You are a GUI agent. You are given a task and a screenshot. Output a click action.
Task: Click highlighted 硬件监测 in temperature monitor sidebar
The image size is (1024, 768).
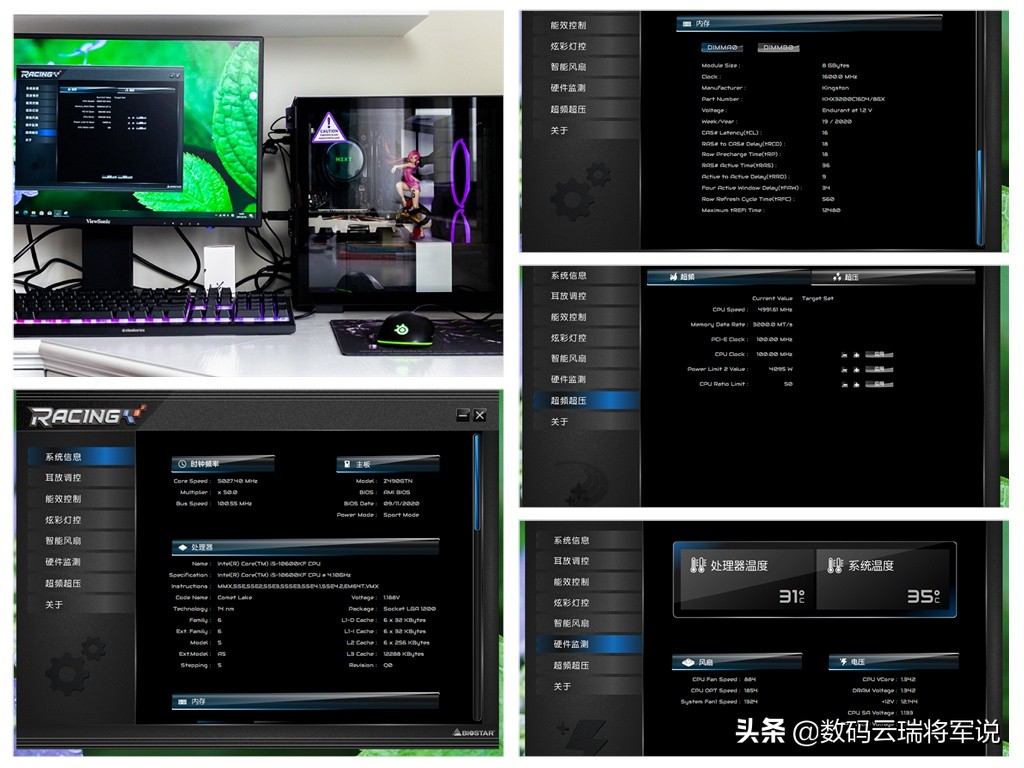point(588,644)
